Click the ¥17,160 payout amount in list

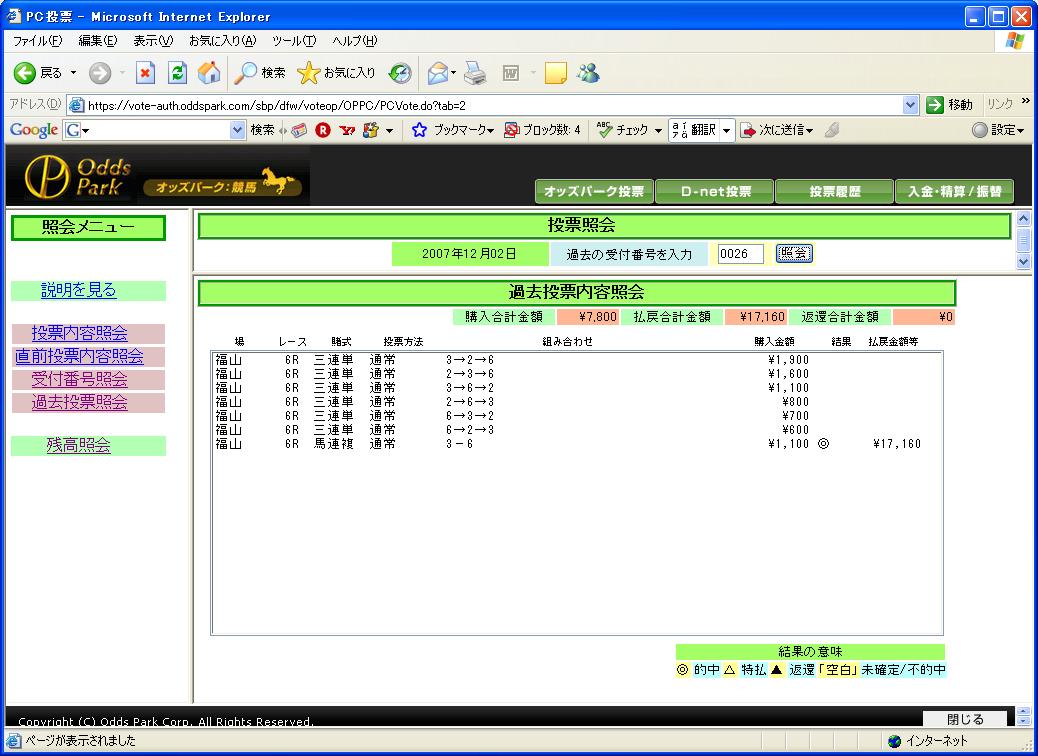tap(897, 444)
